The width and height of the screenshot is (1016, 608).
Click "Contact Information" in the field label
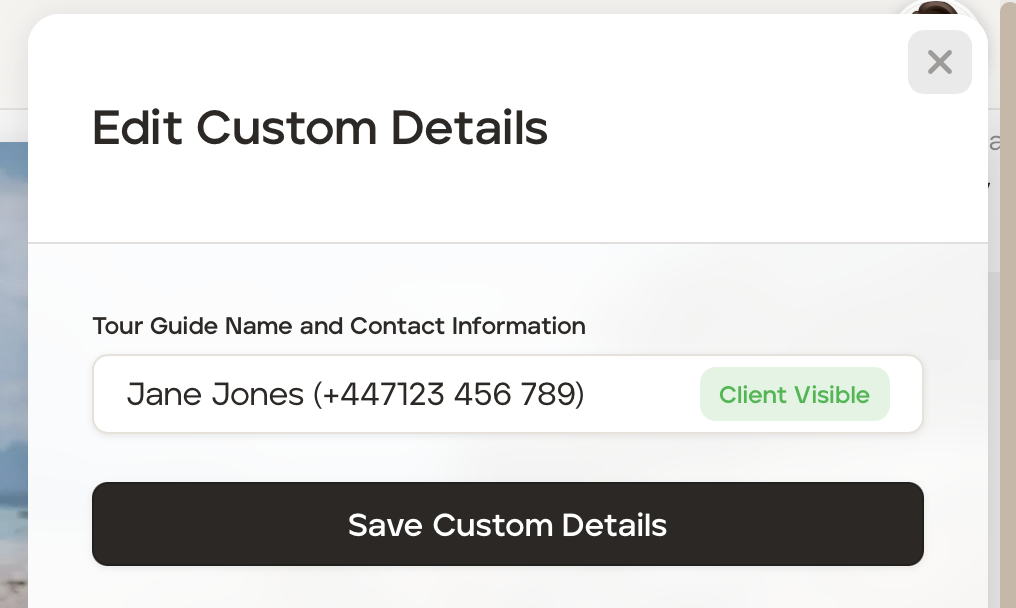pos(467,326)
